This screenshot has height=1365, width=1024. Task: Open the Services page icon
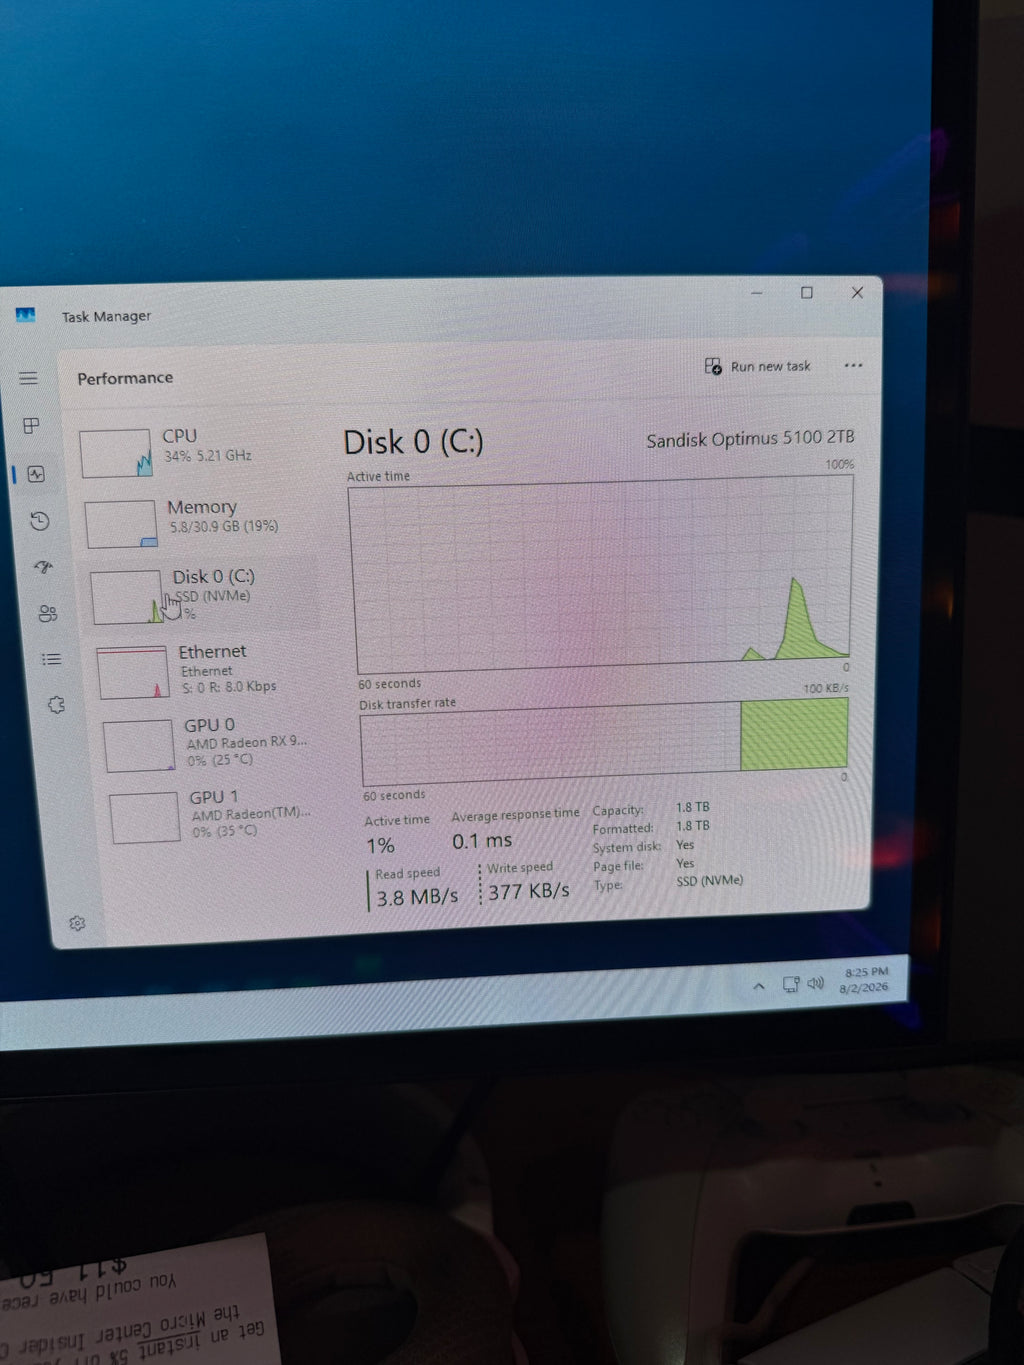coord(56,705)
